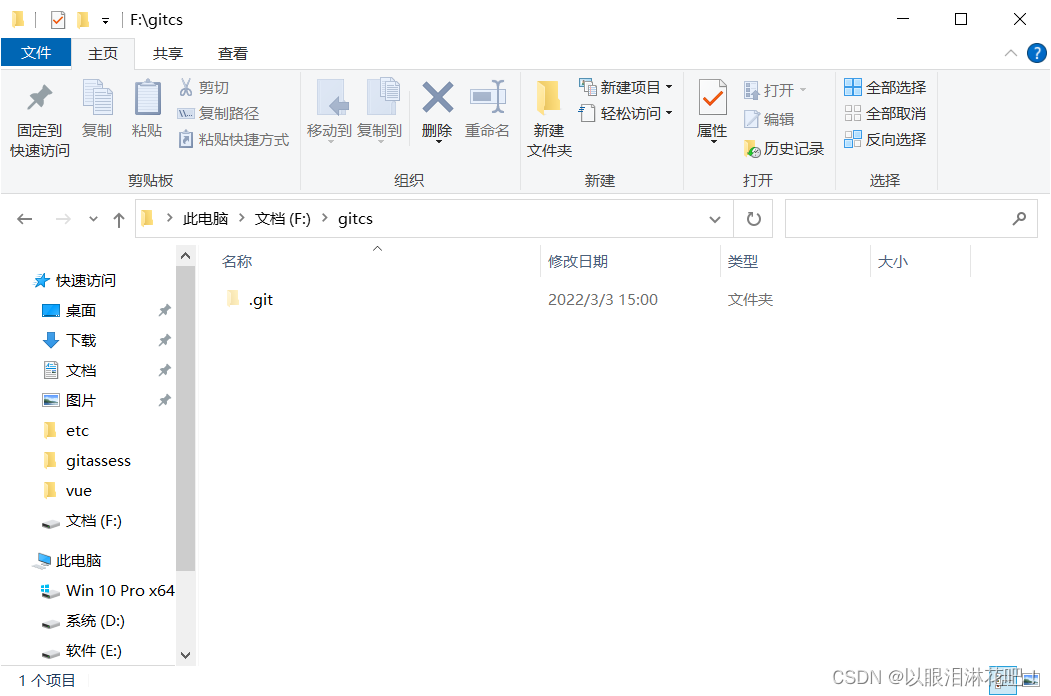Select Copy path (复制路径)
Image resolution: width=1051 pixels, height=696 pixels.
[x=219, y=113]
